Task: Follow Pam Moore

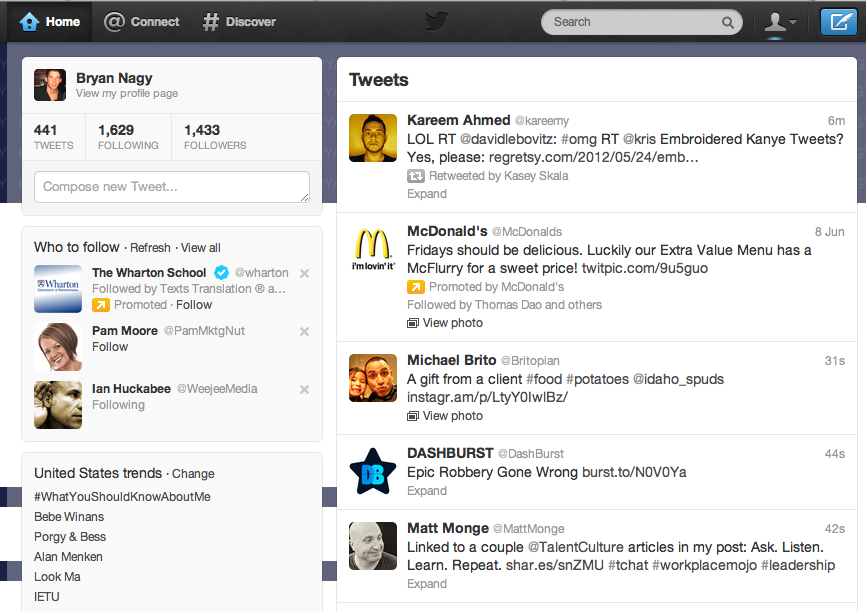Action: coord(110,347)
